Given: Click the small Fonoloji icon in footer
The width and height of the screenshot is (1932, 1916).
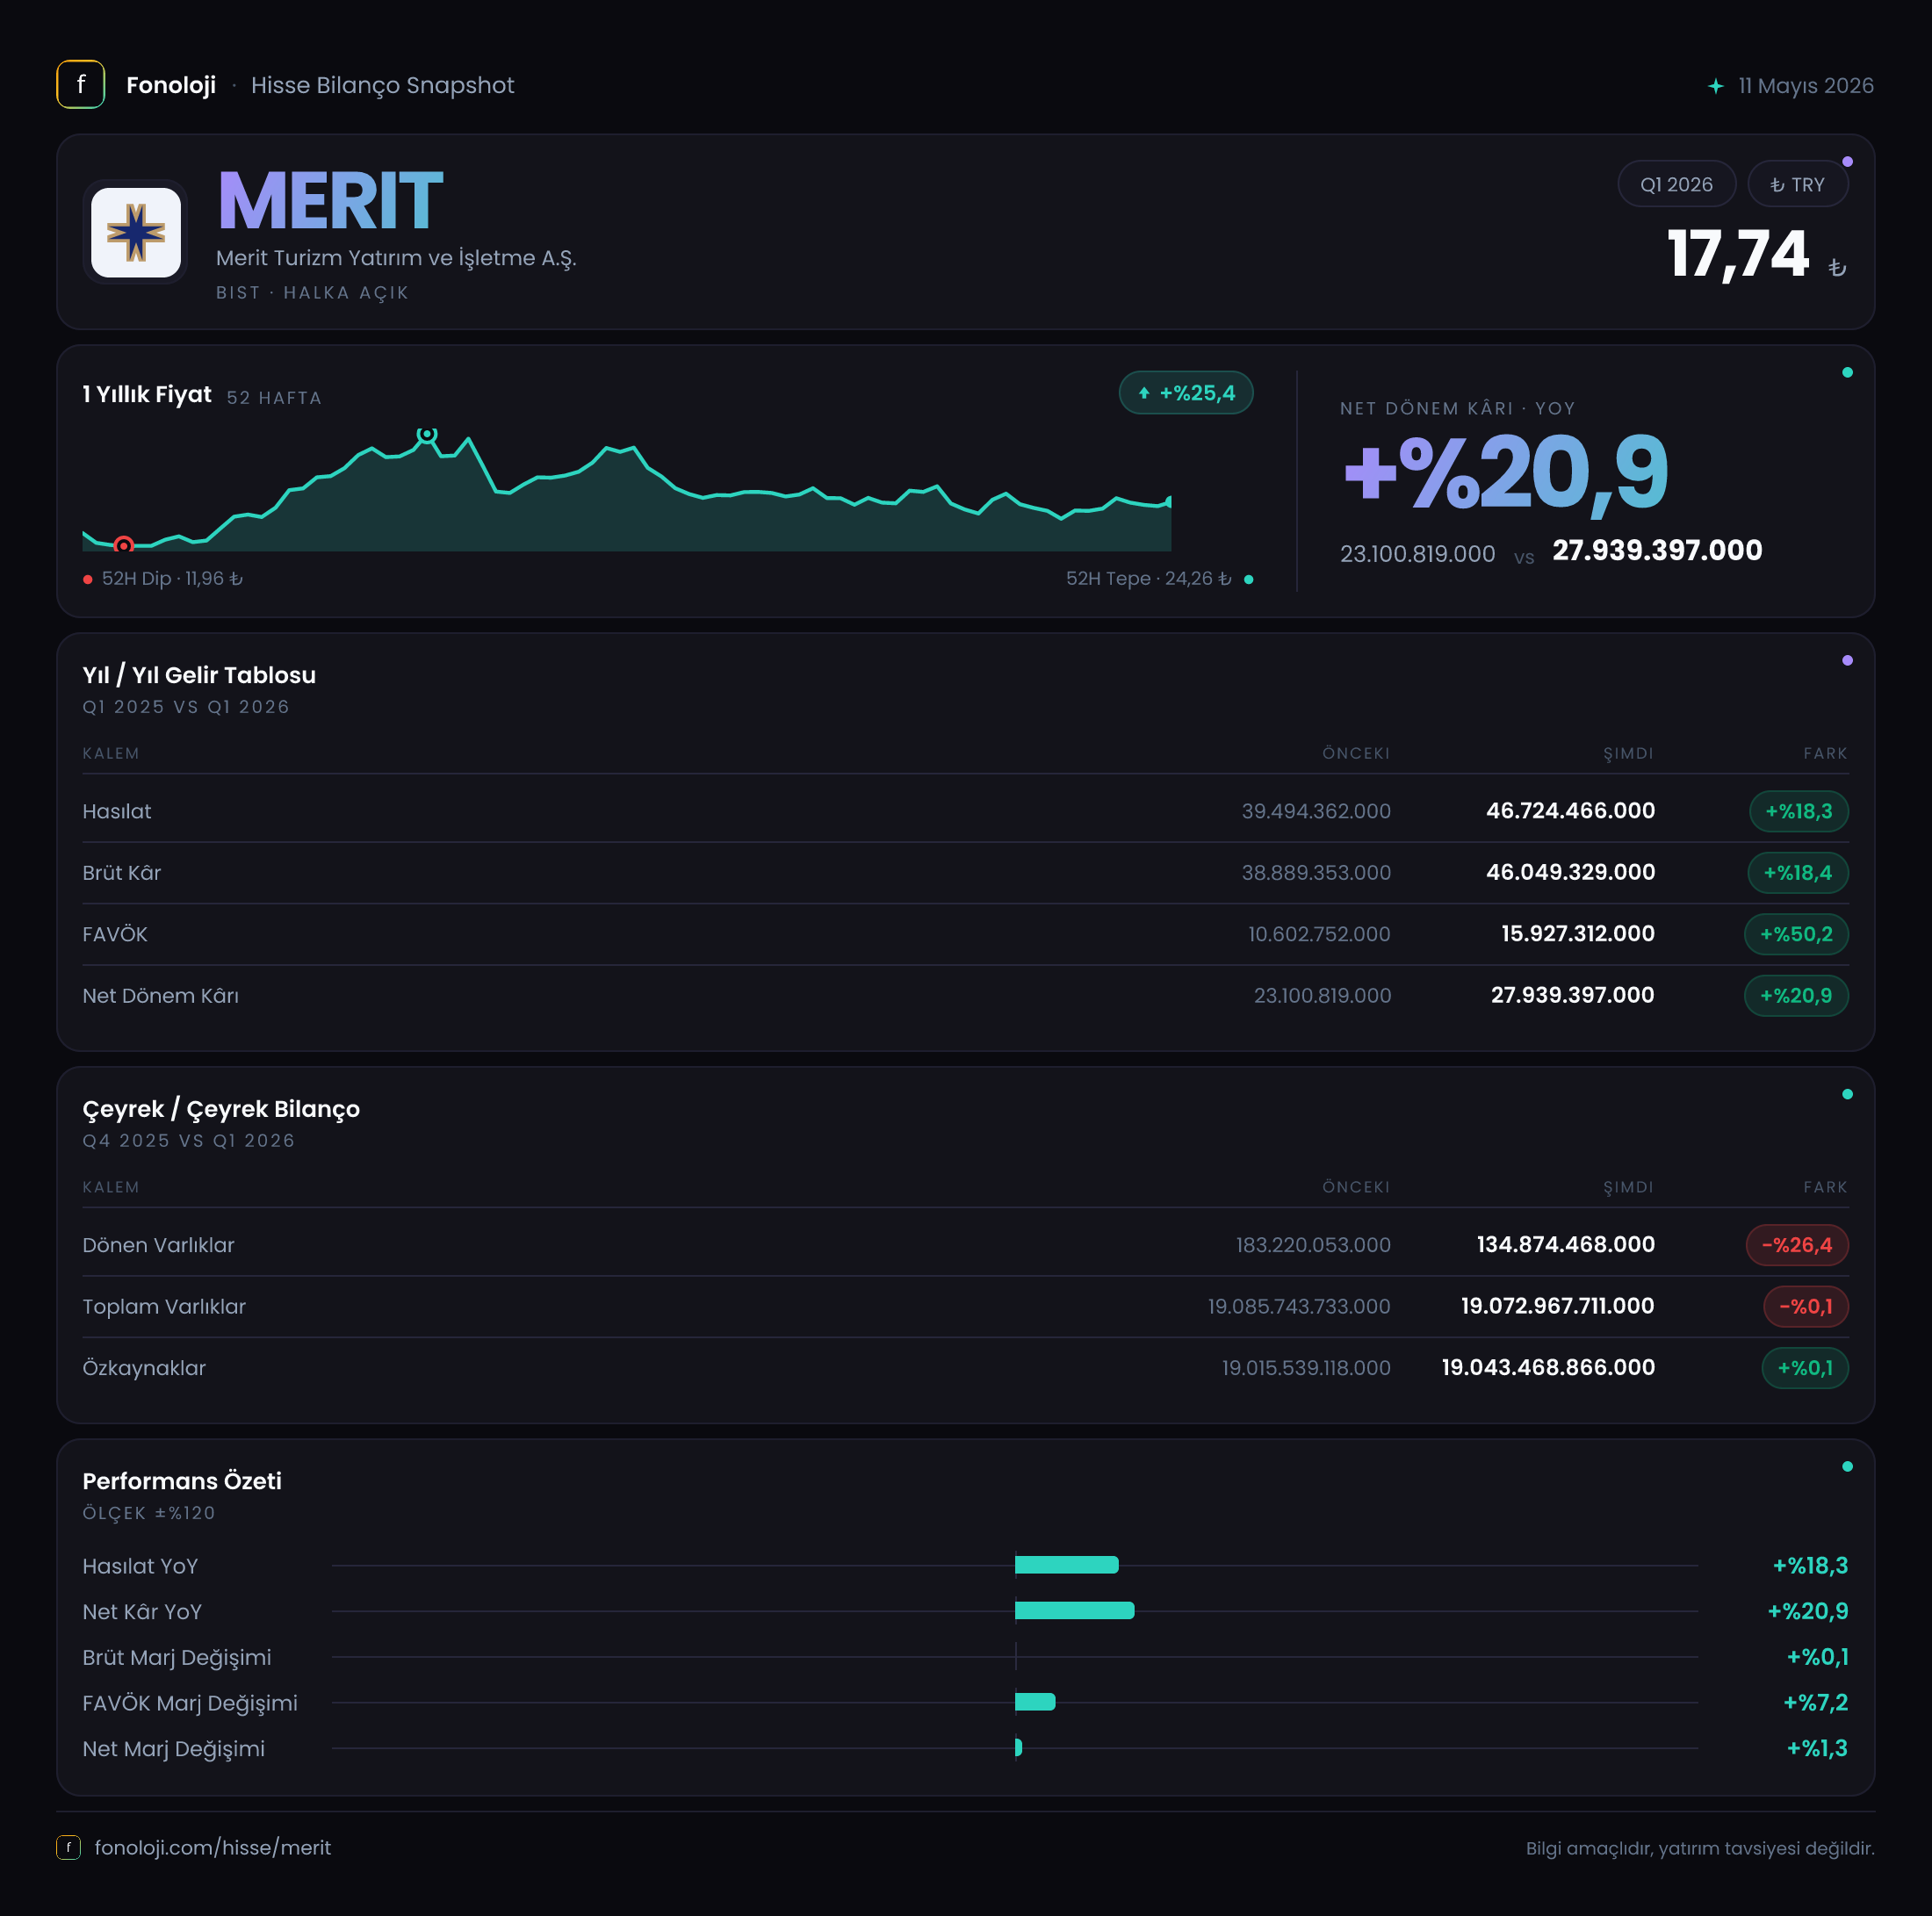Looking at the screenshot, I should 68,1847.
